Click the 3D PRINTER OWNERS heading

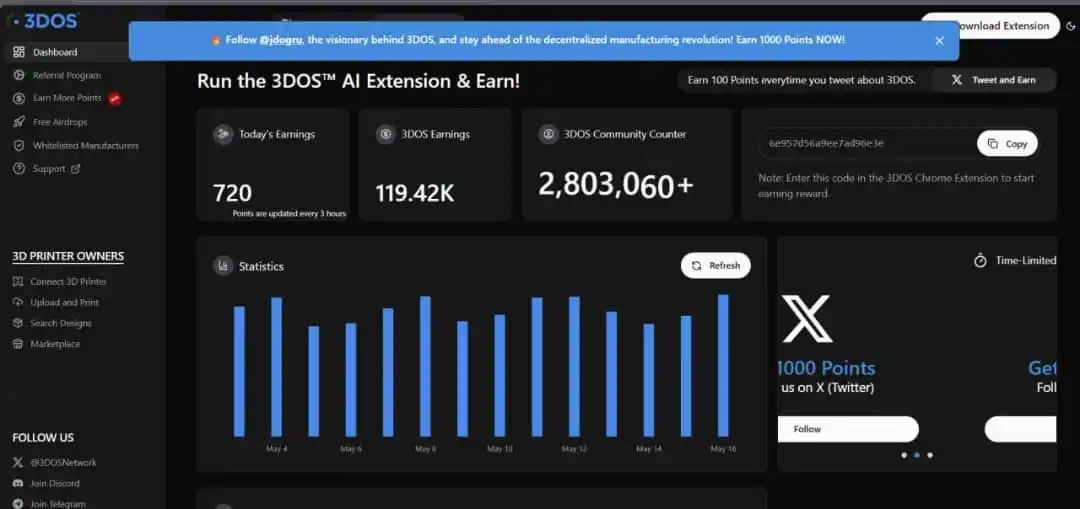point(68,257)
